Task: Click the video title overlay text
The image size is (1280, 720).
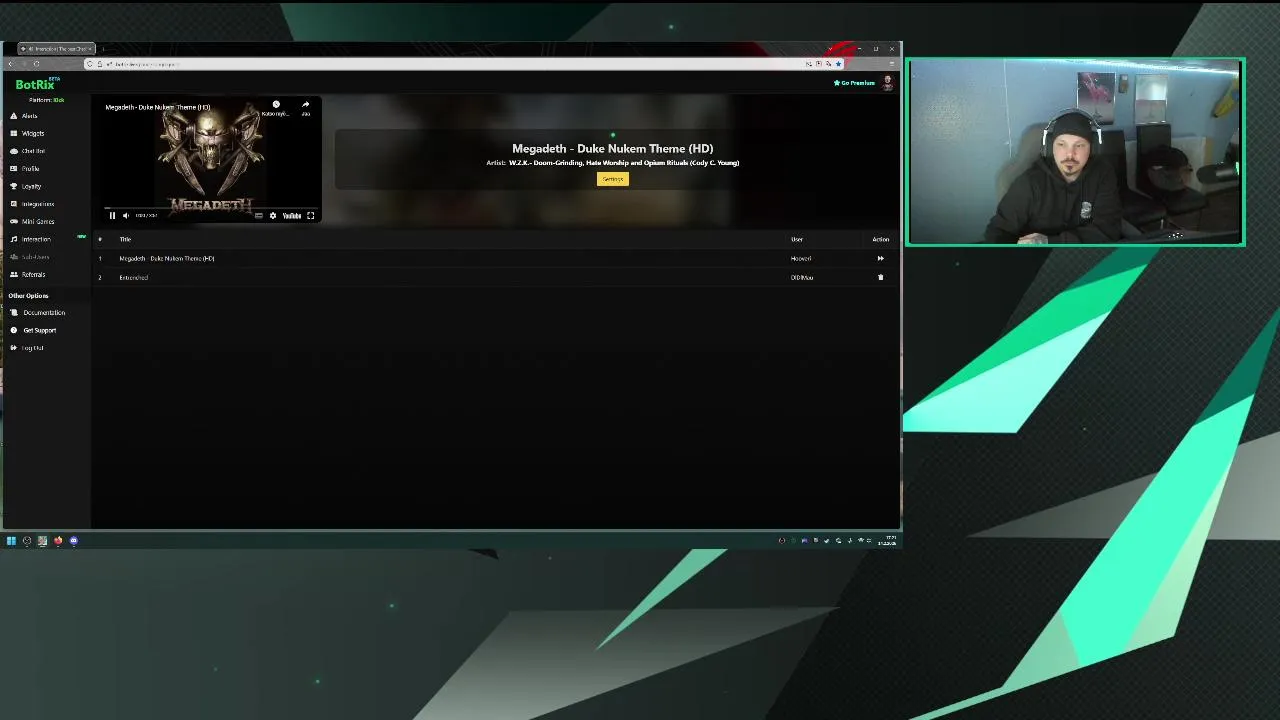Action: tap(158, 107)
